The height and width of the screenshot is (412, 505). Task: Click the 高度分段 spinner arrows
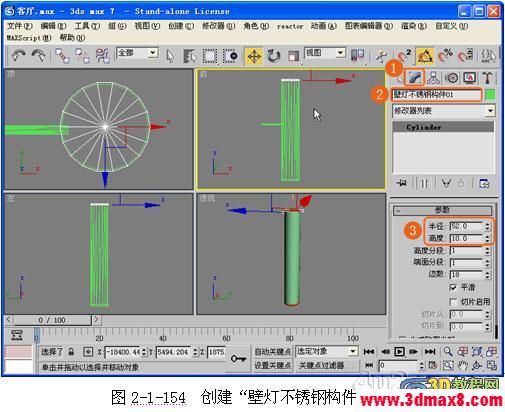[487, 250]
